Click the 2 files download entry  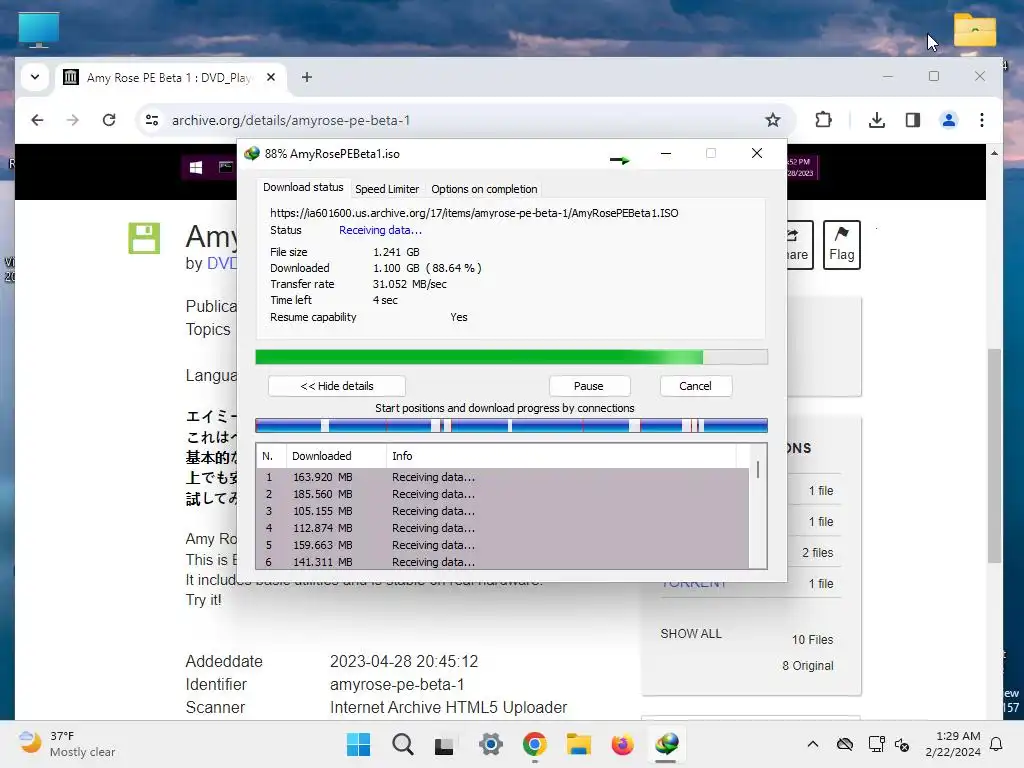(818, 552)
